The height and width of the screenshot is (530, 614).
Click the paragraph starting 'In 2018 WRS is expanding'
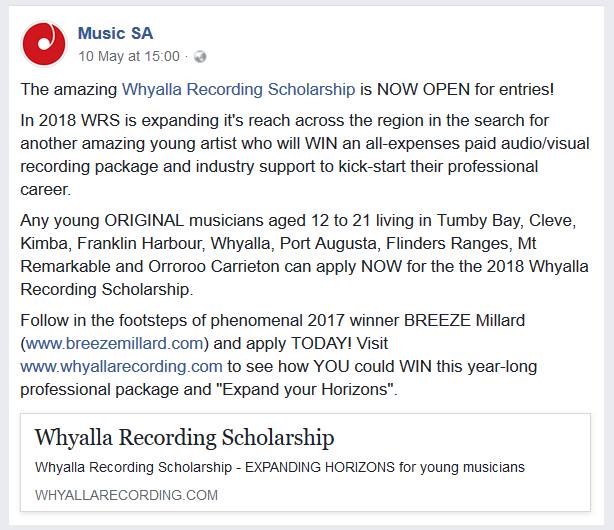click(x=305, y=155)
